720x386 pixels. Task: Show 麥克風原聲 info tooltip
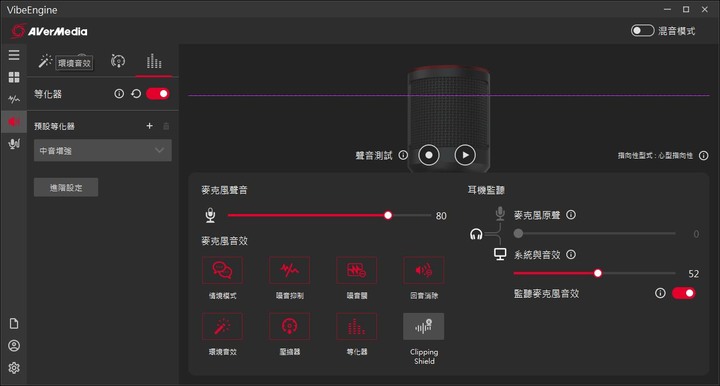point(571,215)
